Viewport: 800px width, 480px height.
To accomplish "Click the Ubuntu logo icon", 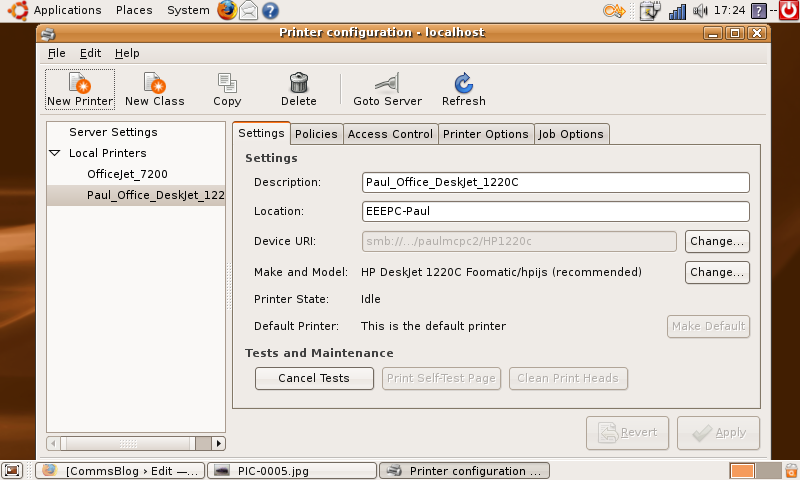I will [18, 10].
